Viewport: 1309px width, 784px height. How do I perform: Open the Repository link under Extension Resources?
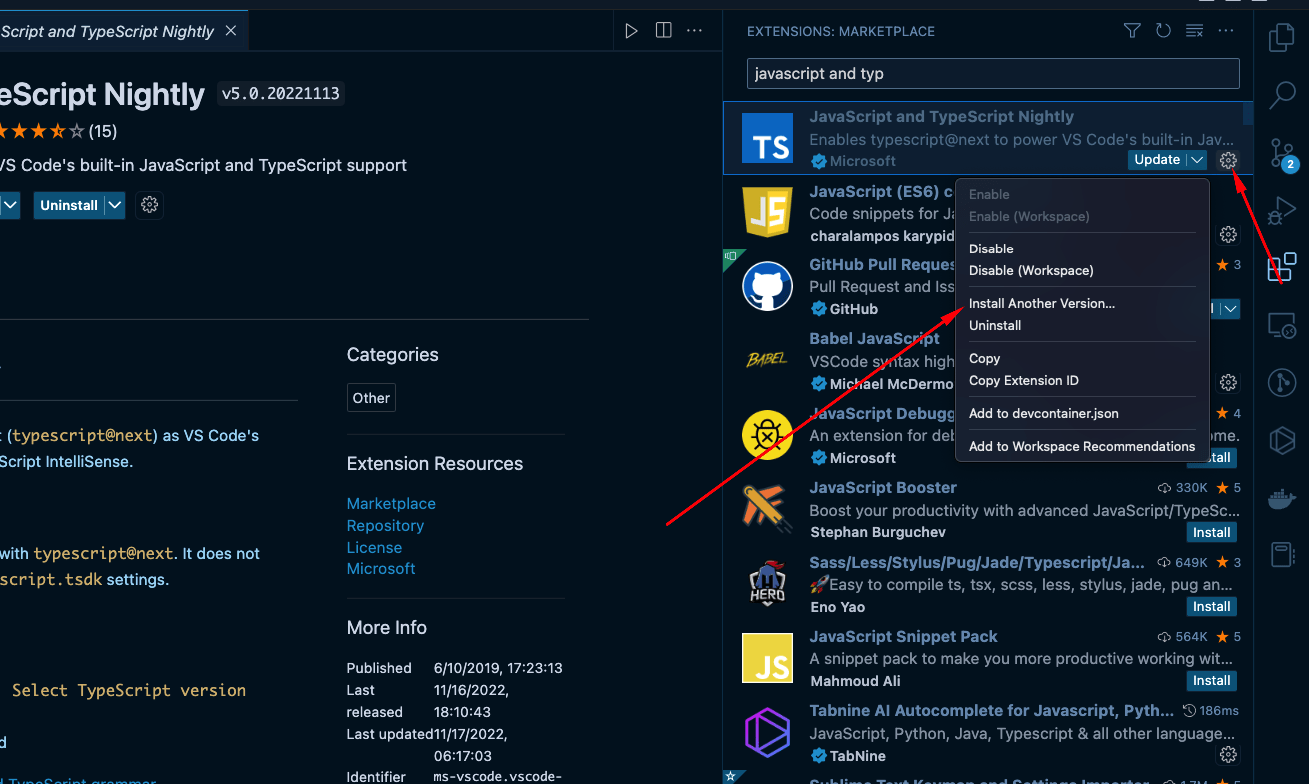coord(385,525)
